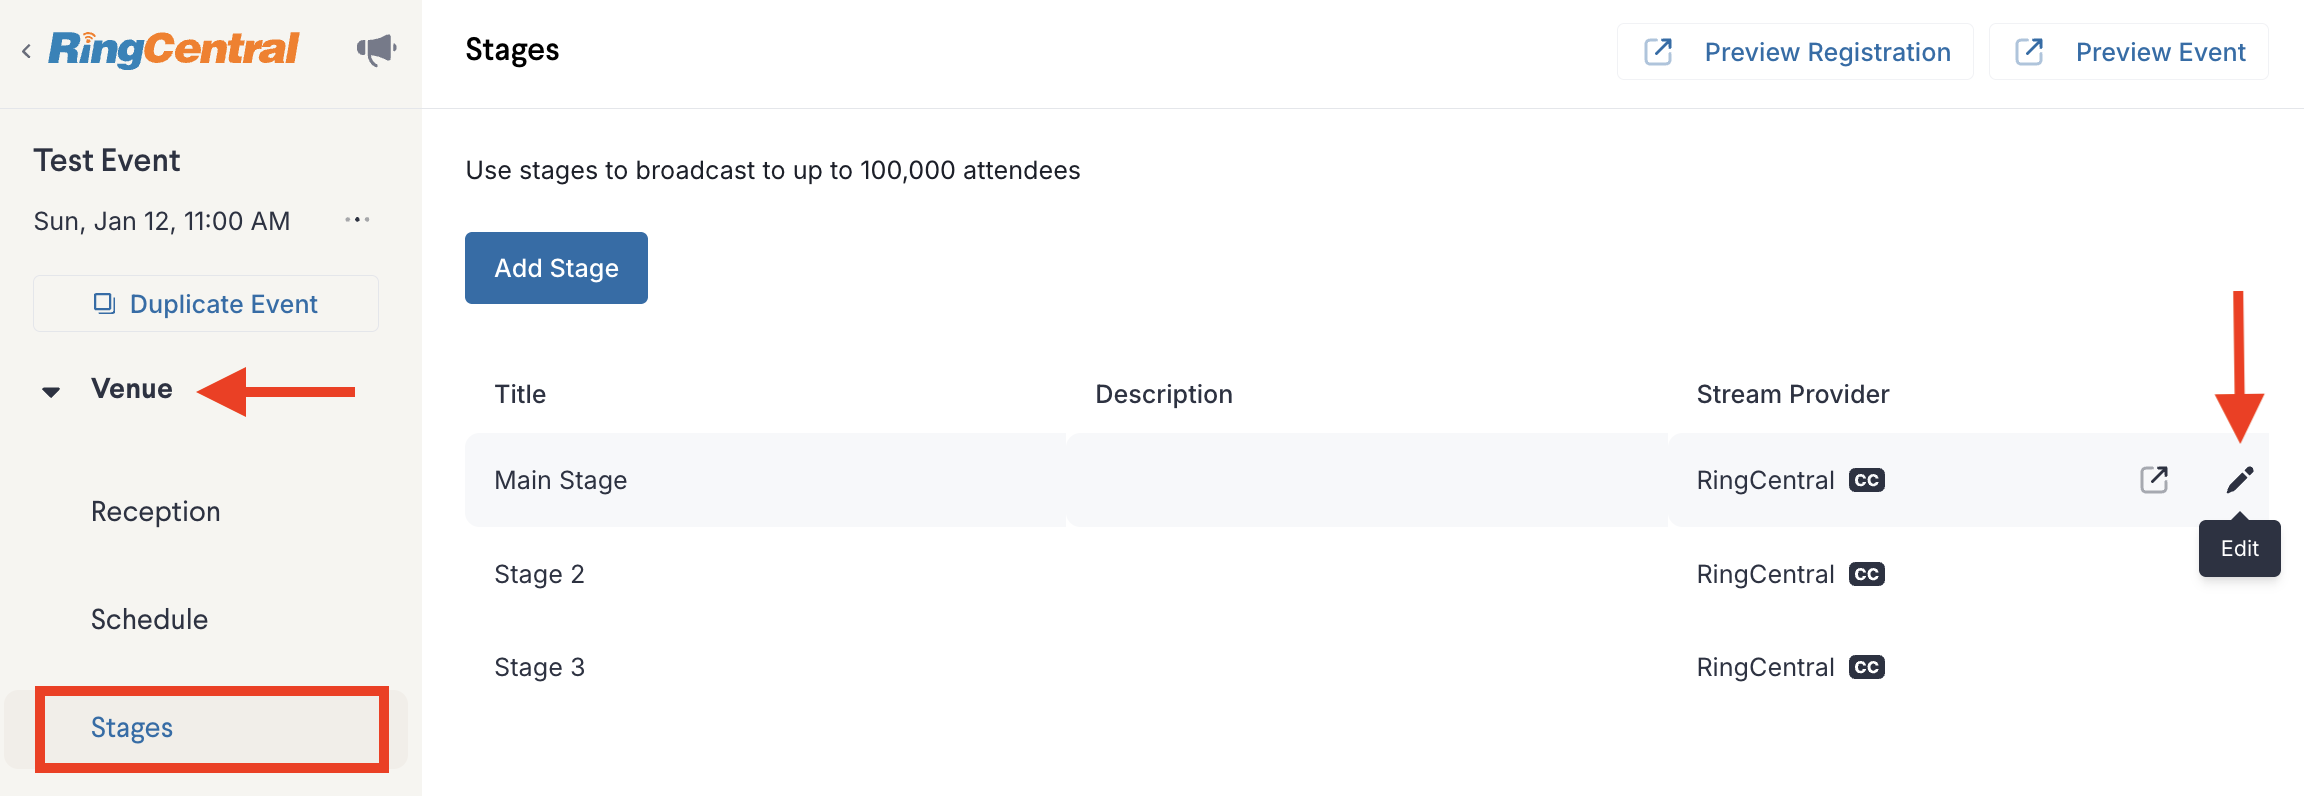The height and width of the screenshot is (796, 2304).
Task: Collapse the Venue section arrow
Action: (51, 391)
